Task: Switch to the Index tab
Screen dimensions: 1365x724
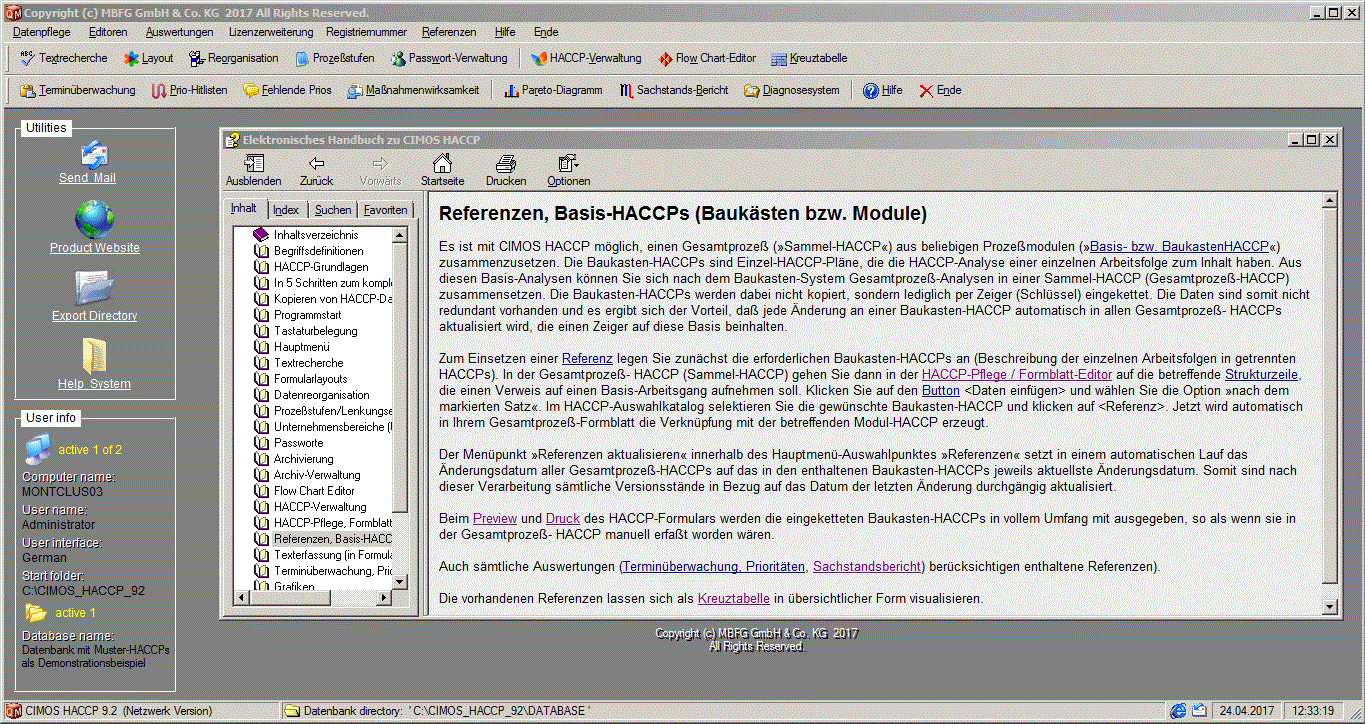Action: pyautogui.click(x=286, y=210)
